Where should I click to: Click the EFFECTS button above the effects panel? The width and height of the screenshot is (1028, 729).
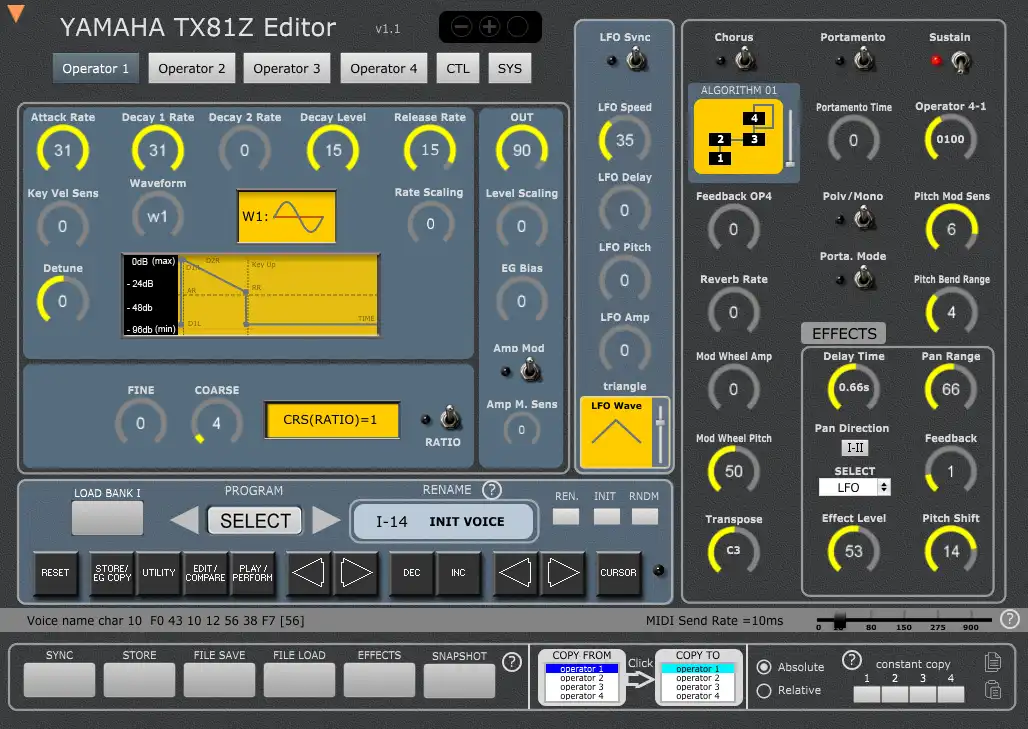coord(844,333)
